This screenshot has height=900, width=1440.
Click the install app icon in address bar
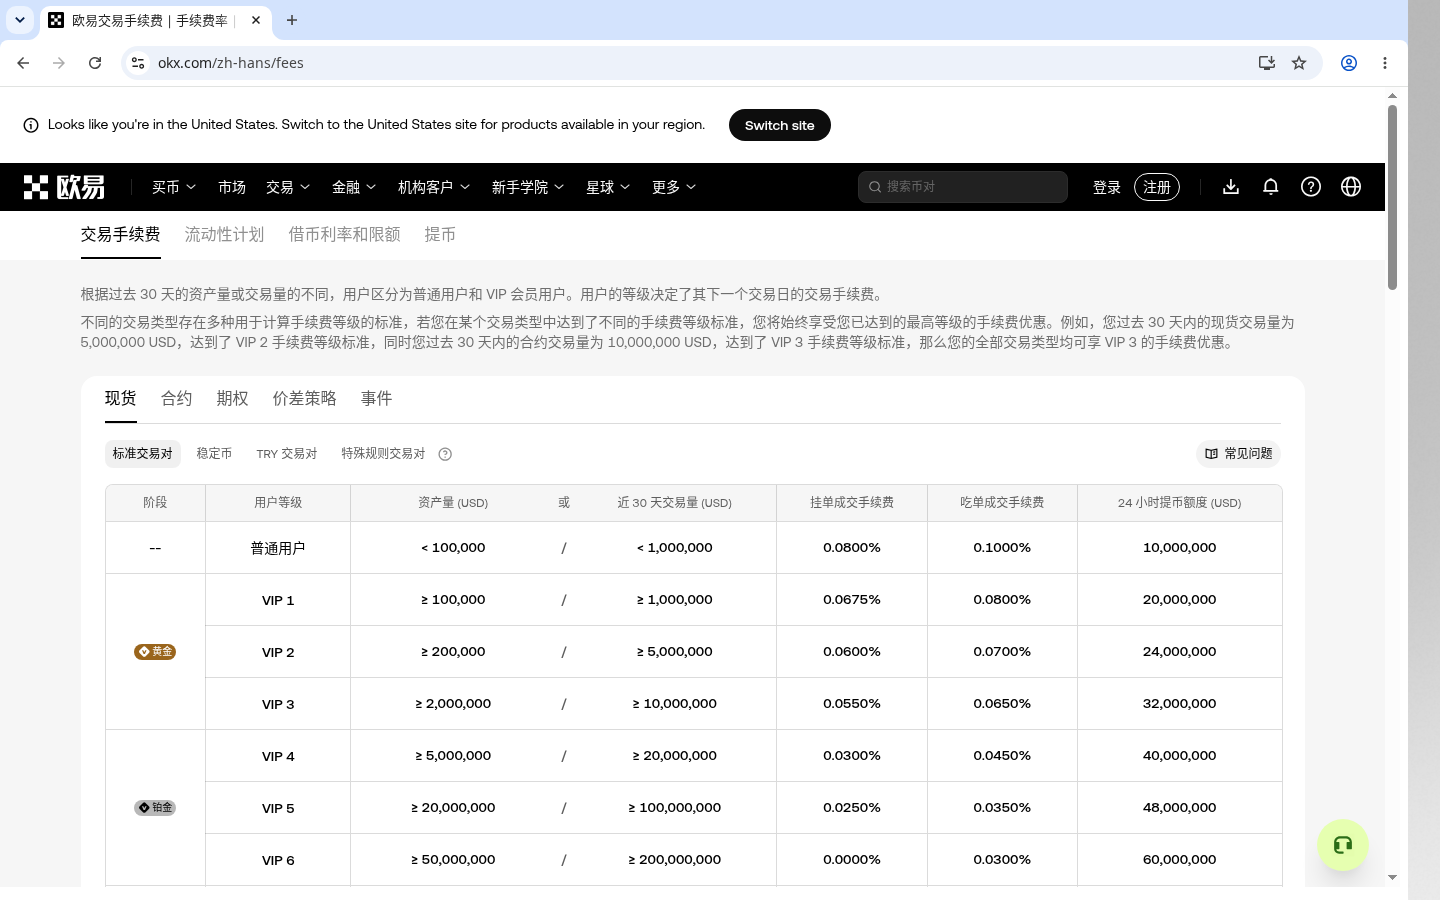1267,63
